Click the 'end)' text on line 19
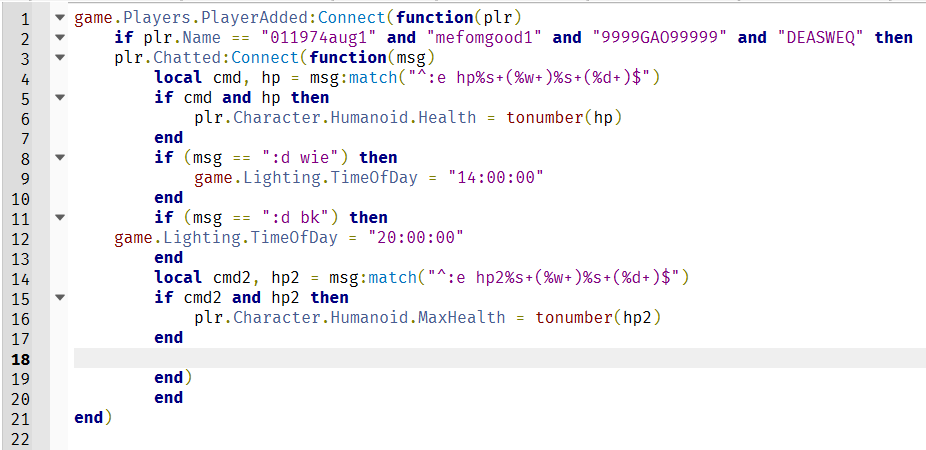Image resolution: width=926 pixels, height=450 pixels. coord(173,377)
